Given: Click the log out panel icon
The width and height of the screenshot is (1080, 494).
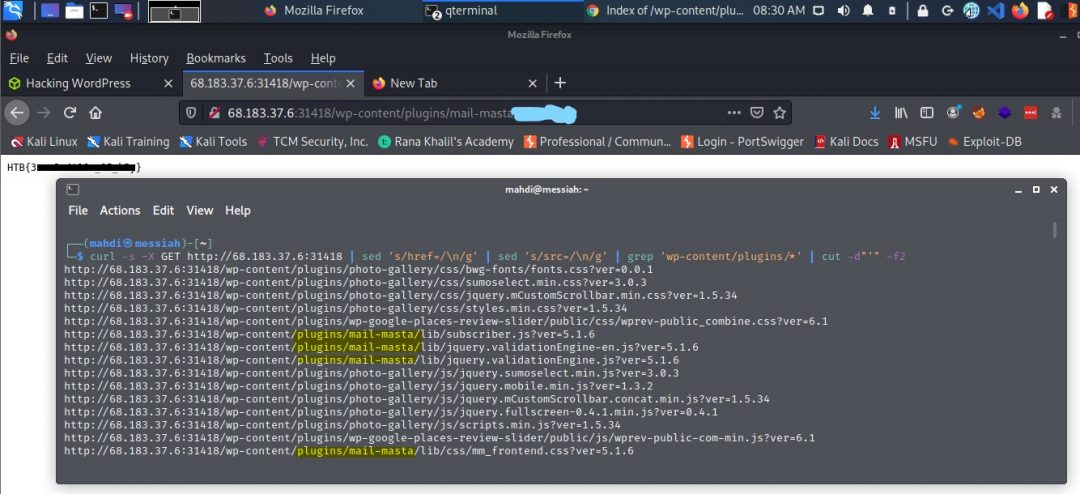Looking at the screenshot, I should [947, 10].
